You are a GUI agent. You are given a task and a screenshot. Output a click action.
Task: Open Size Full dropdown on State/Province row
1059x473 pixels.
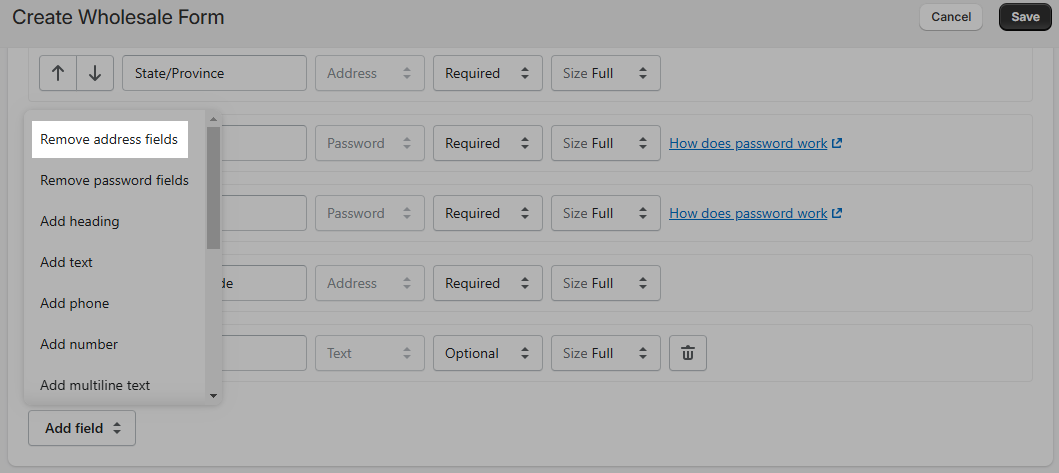[606, 73]
